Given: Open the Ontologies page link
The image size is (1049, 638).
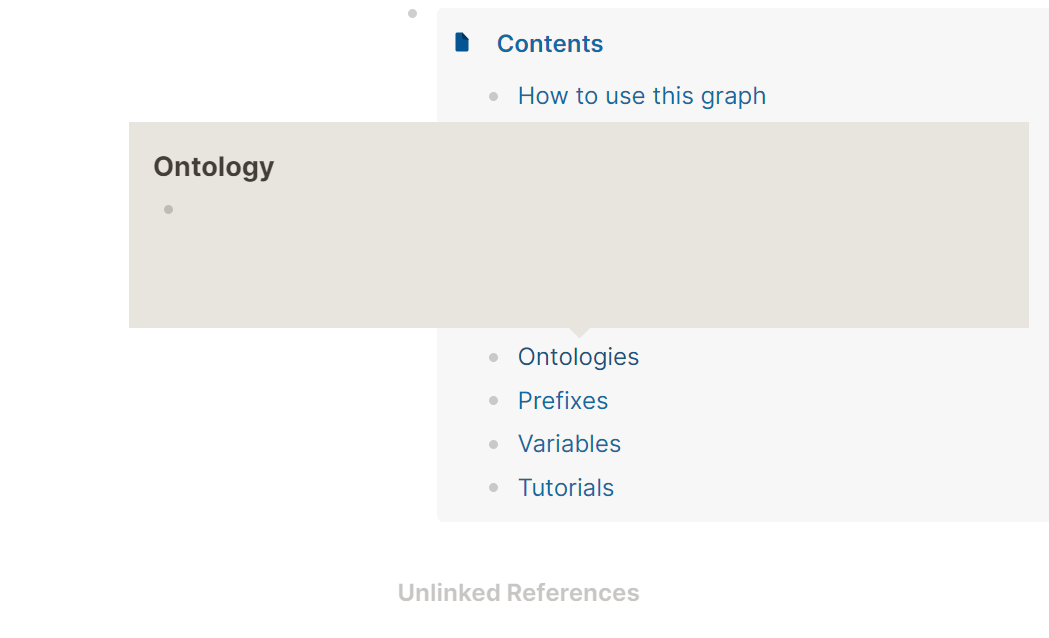Looking at the screenshot, I should pyautogui.click(x=578, y=357).
